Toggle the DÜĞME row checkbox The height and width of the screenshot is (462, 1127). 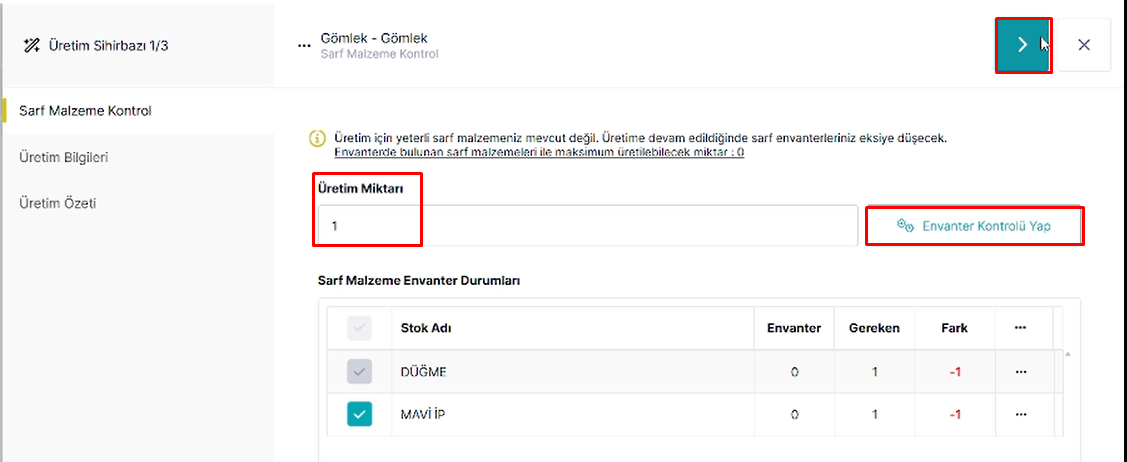pos(359,371)
